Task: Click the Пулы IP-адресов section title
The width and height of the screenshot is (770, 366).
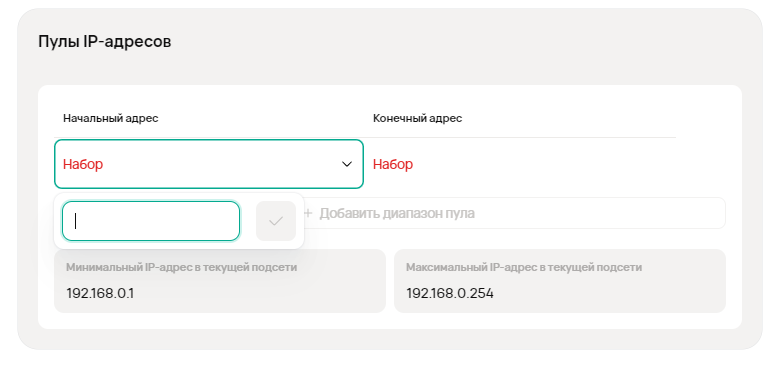Action: (105, 42)
